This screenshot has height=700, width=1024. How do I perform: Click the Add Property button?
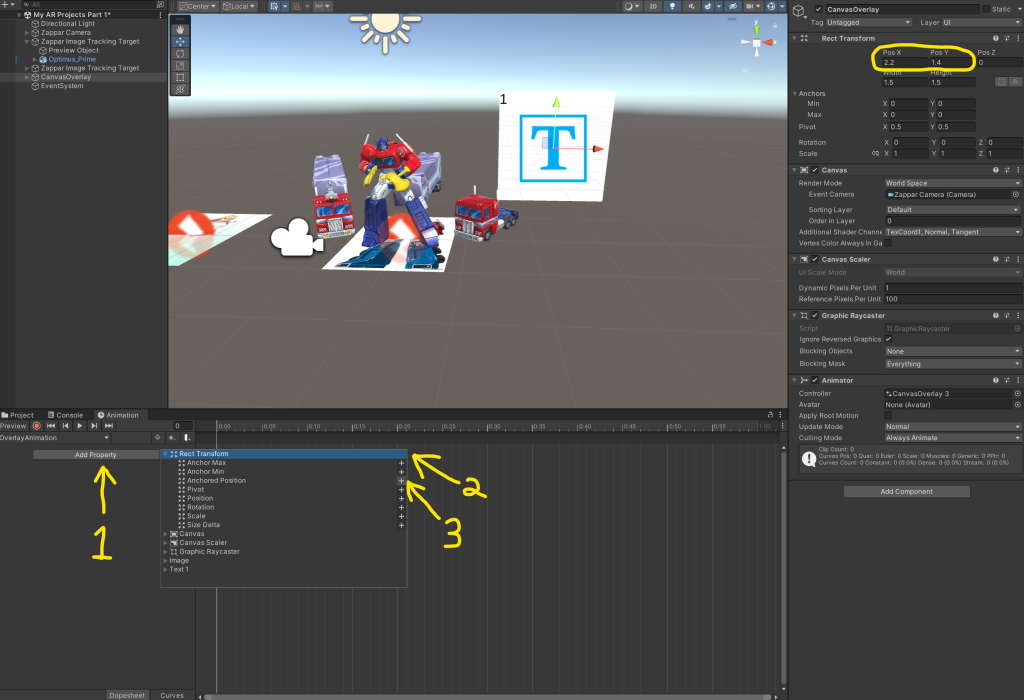tap(96, 455)
